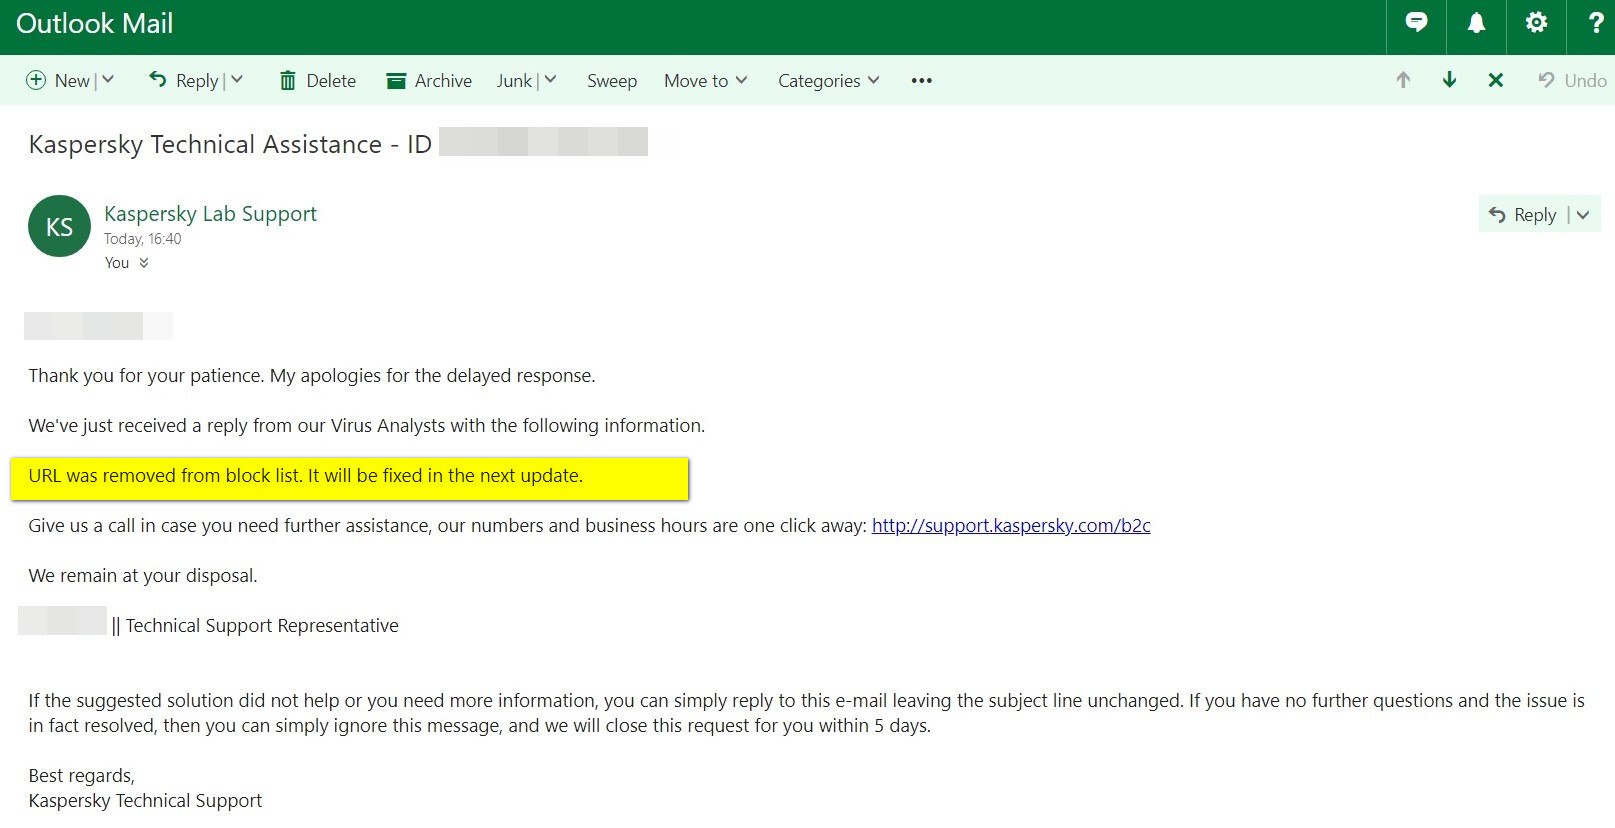Delete this email
The height and width of the screenshot is (828, 1615).
(x=317, y=81)
